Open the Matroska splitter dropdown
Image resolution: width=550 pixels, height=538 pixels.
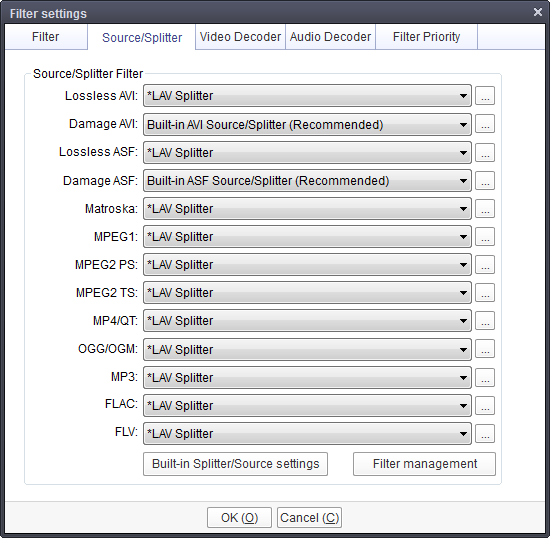click(x=307, y=209)
